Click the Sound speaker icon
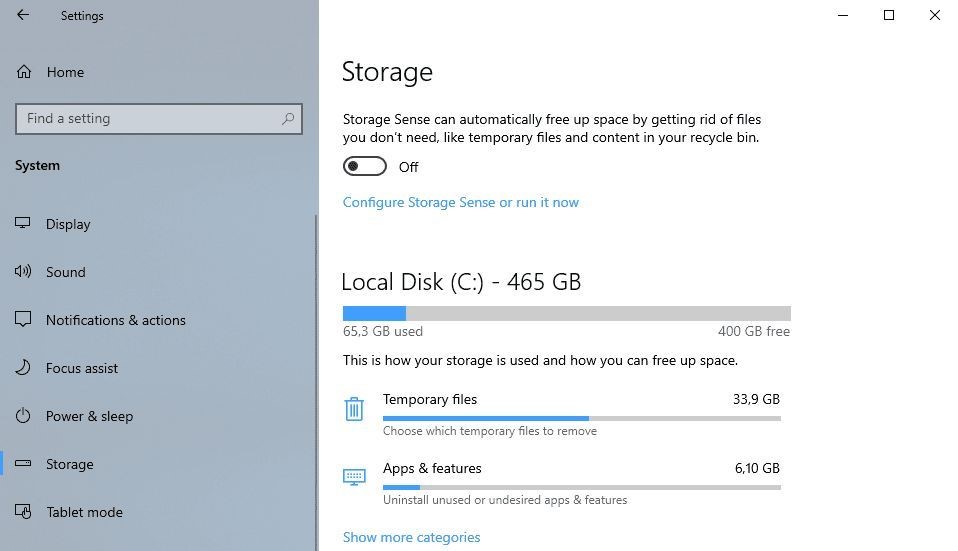958x551 pixels. [23, 272]
